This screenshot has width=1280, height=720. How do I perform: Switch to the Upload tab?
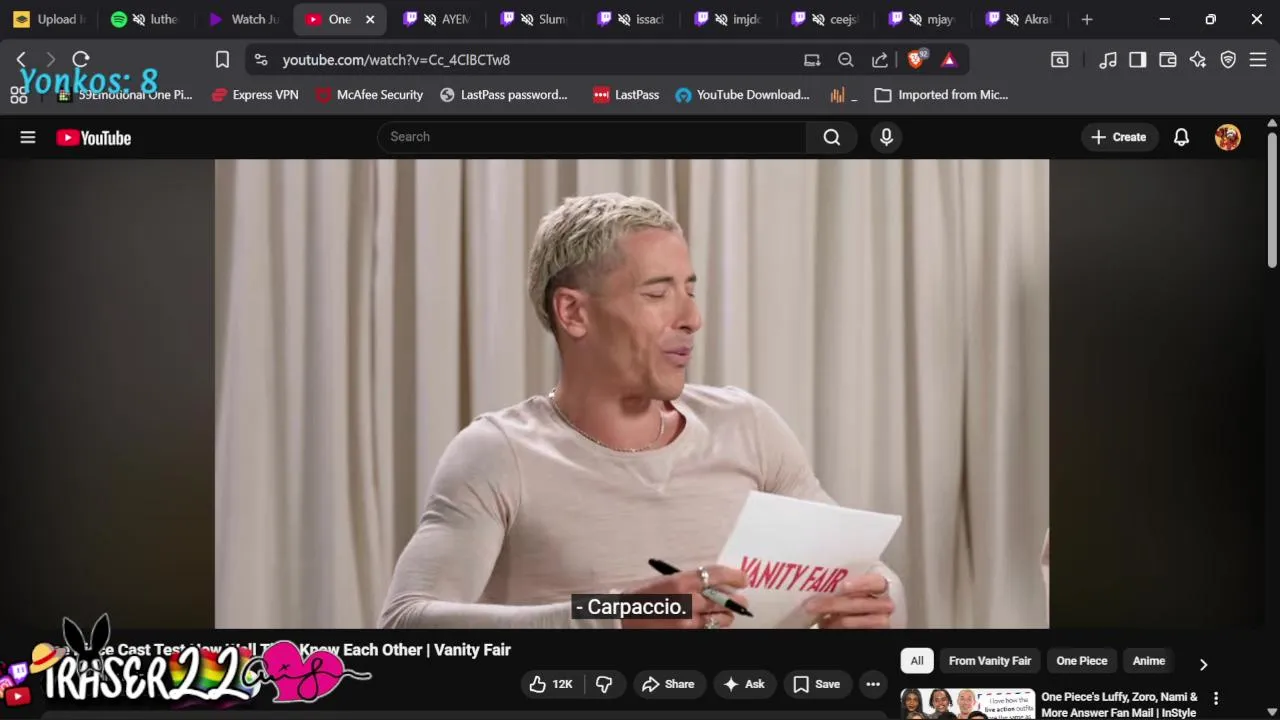tap(48, 19)
